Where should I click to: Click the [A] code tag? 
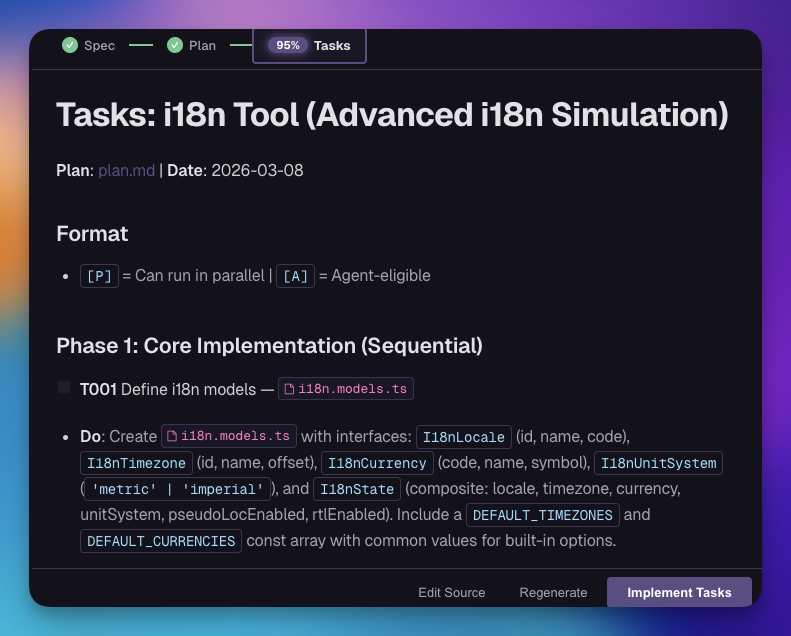[295, 276]
